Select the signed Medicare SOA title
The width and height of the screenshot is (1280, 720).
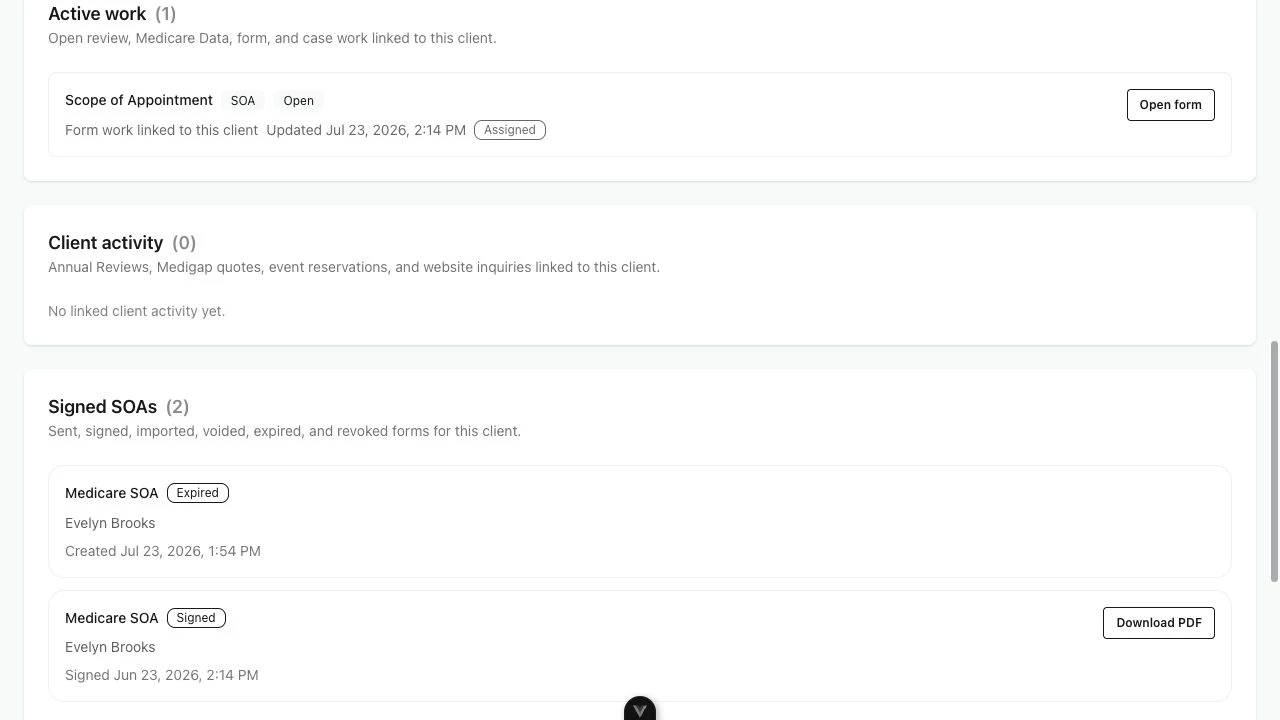click(x=112, y=618)
